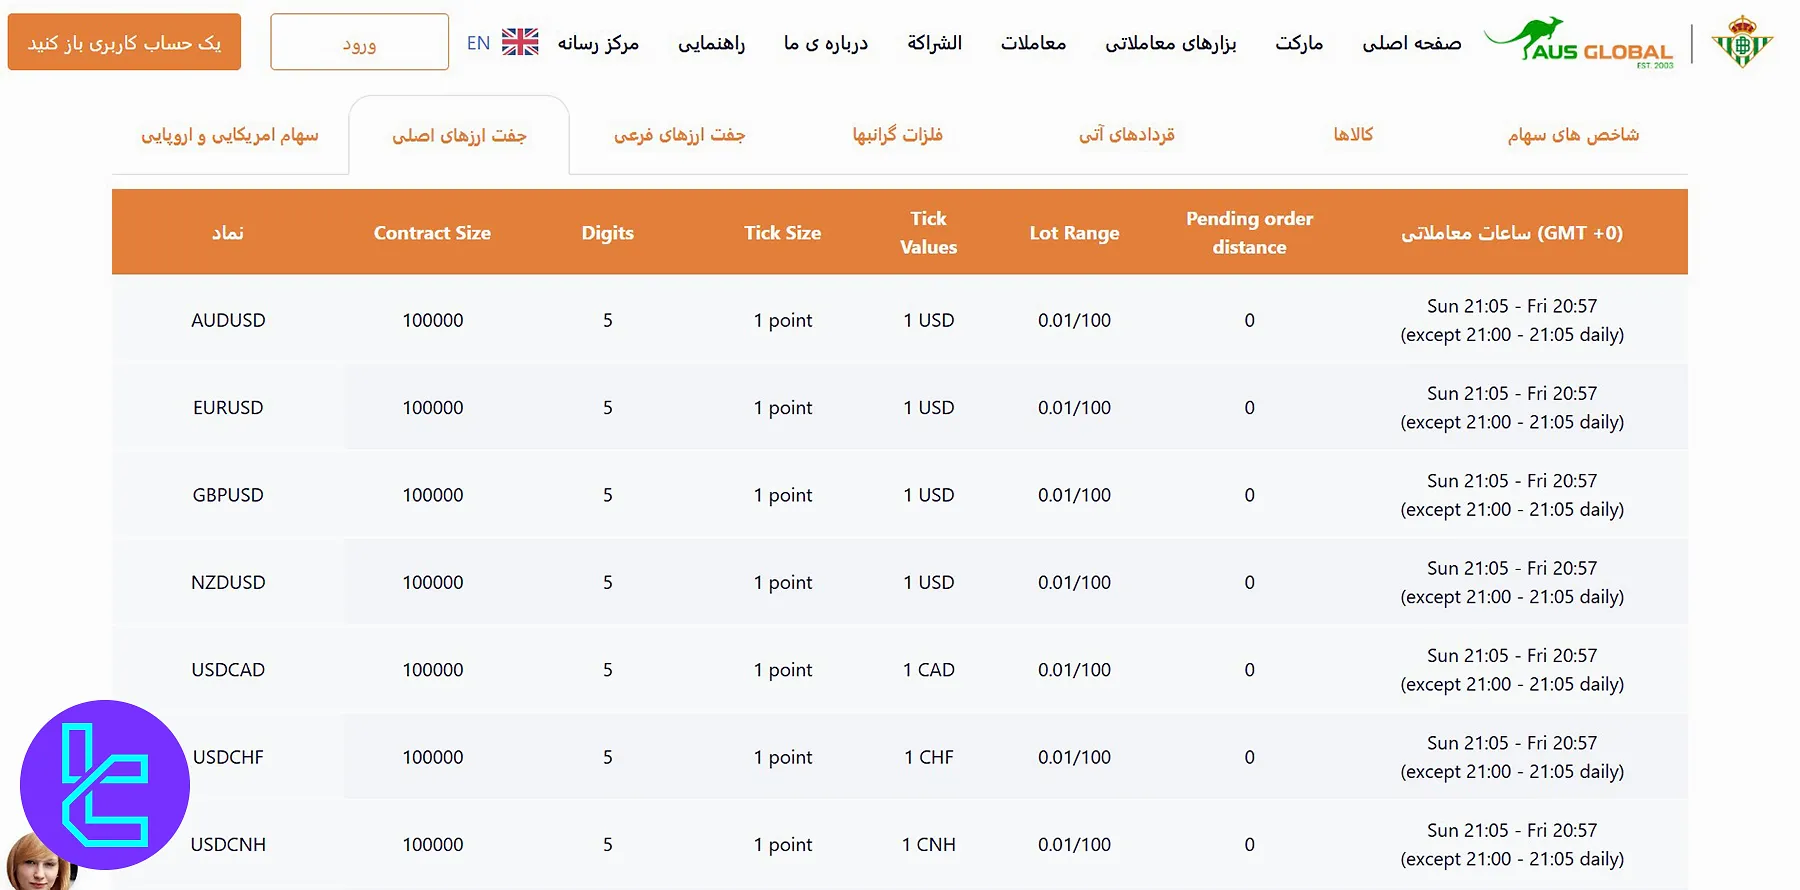
Task: Click the ساعات معاملاتی (GMT +0) header
Action: point(1512,233)
